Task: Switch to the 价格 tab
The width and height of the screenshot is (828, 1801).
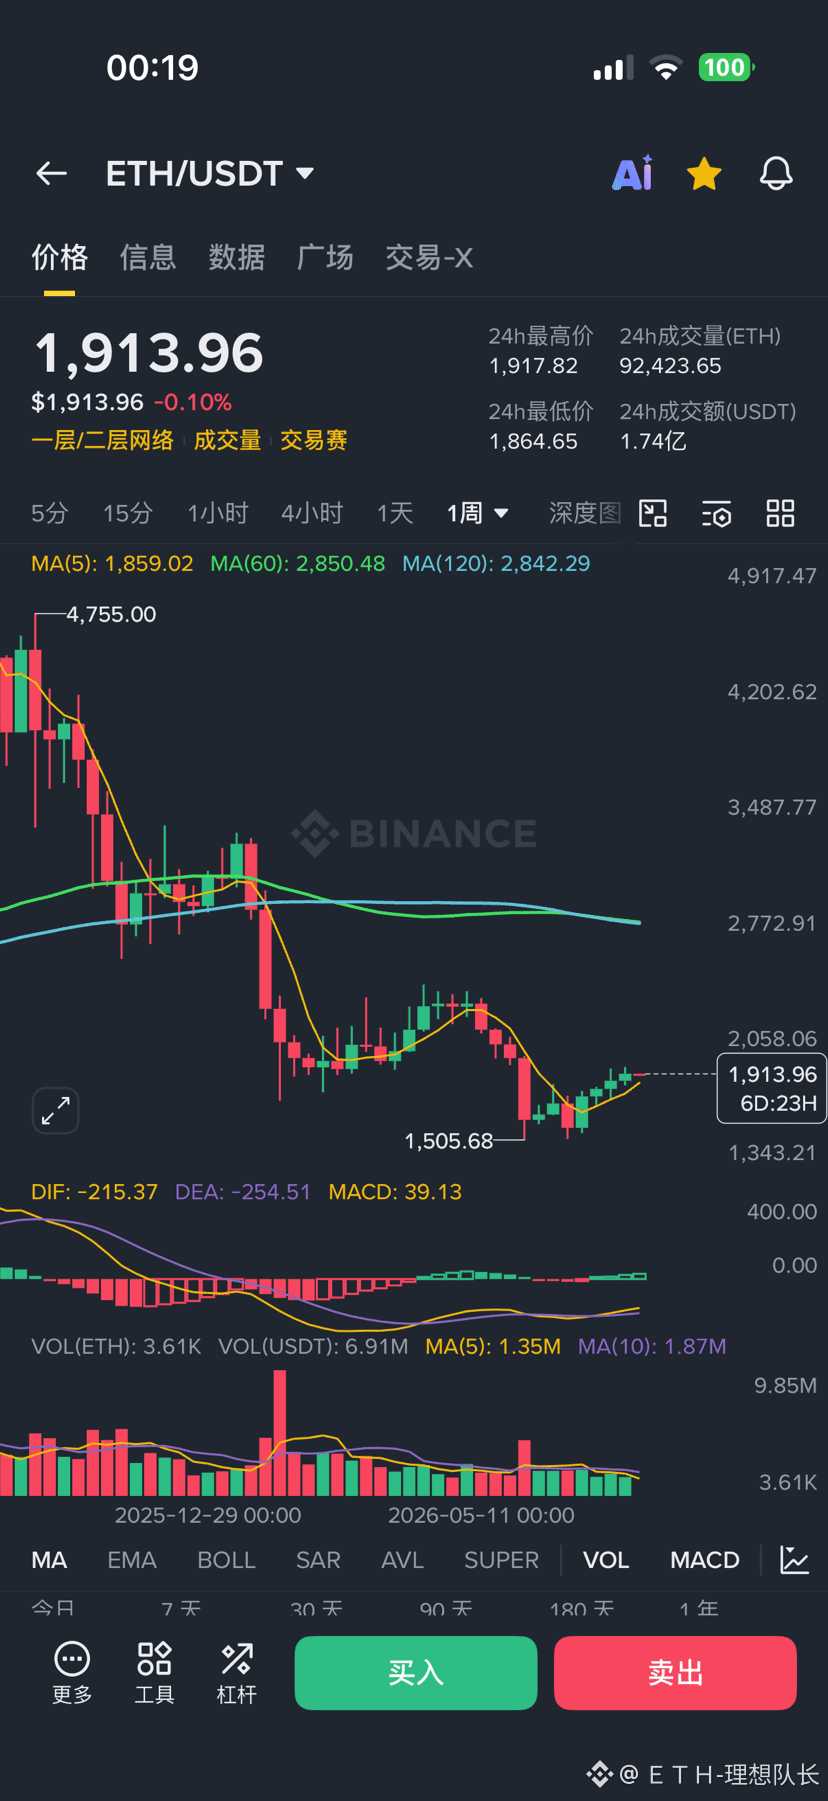Action: click(60, 258)
